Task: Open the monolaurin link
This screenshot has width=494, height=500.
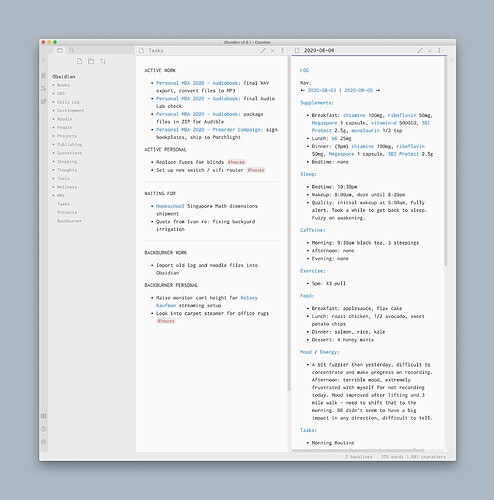Action: [x=366, y=131]
